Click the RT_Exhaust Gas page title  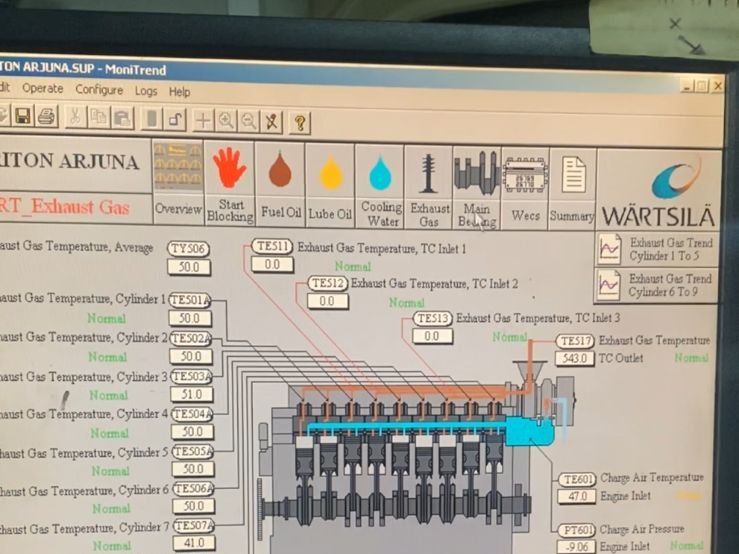pos(64,207)
